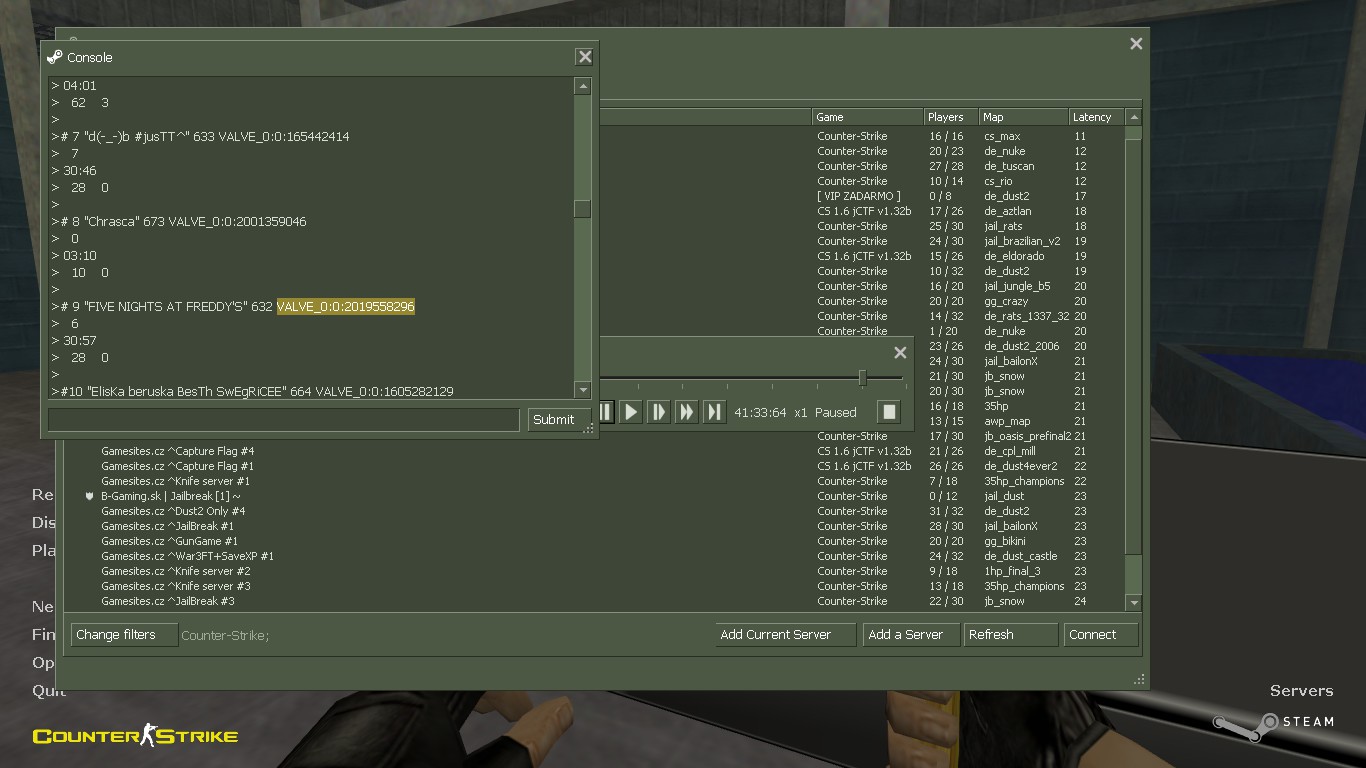Sort servers by Game column
1366x768 pixels.
click(x=867, y=117)
